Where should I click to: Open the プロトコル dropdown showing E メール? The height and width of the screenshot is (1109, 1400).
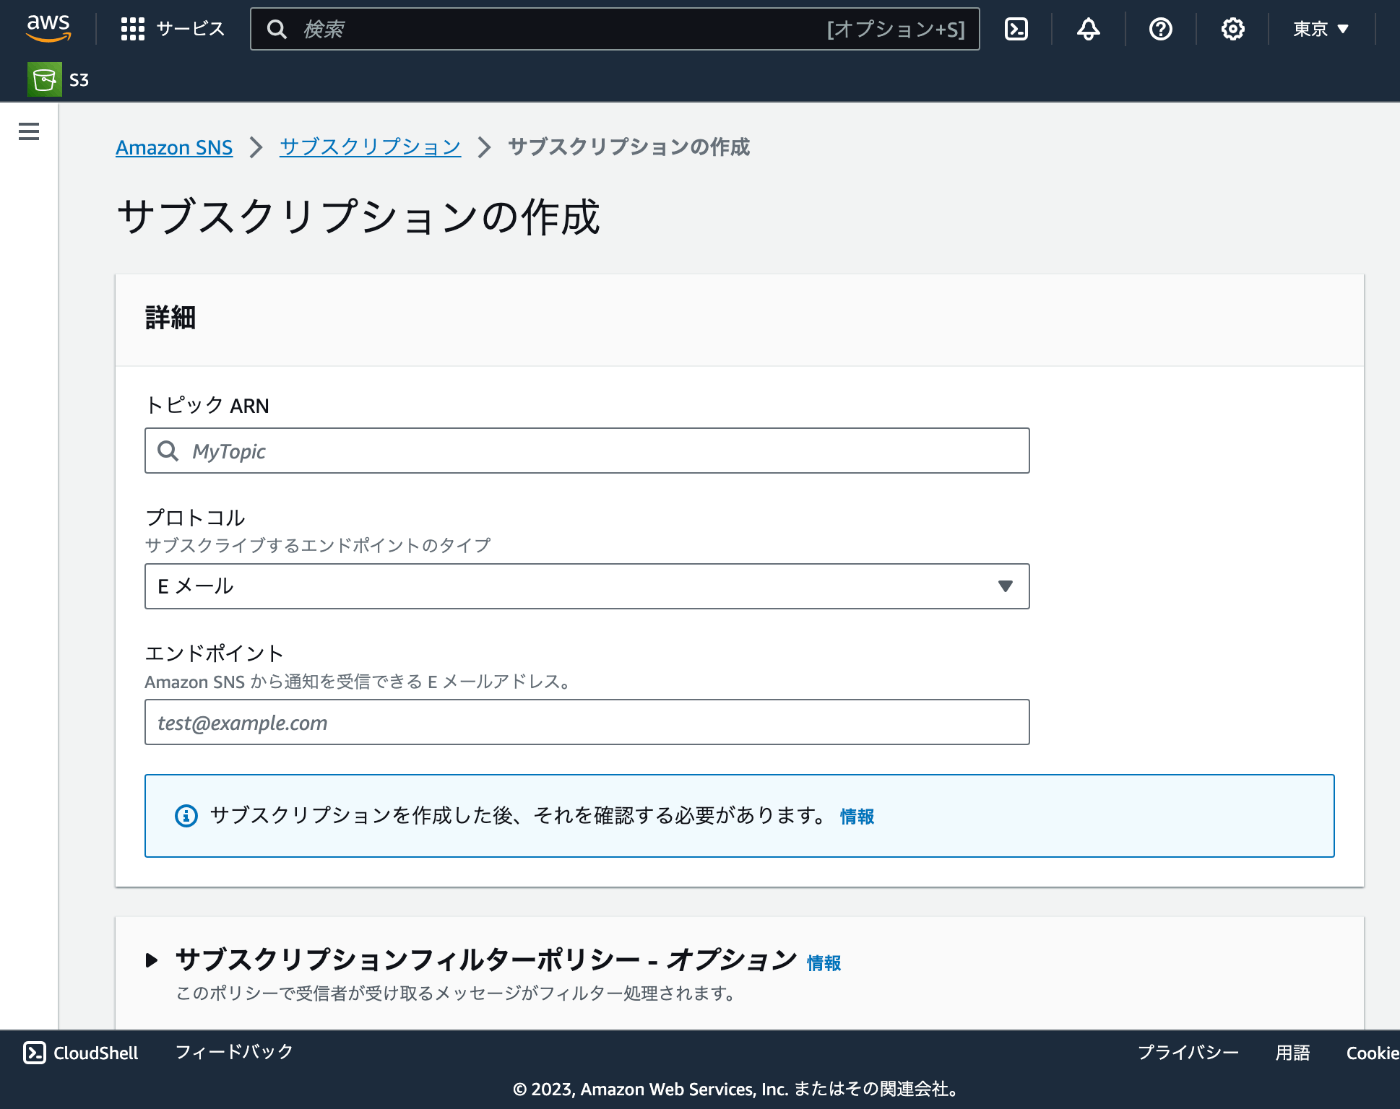tap(587, 586)
